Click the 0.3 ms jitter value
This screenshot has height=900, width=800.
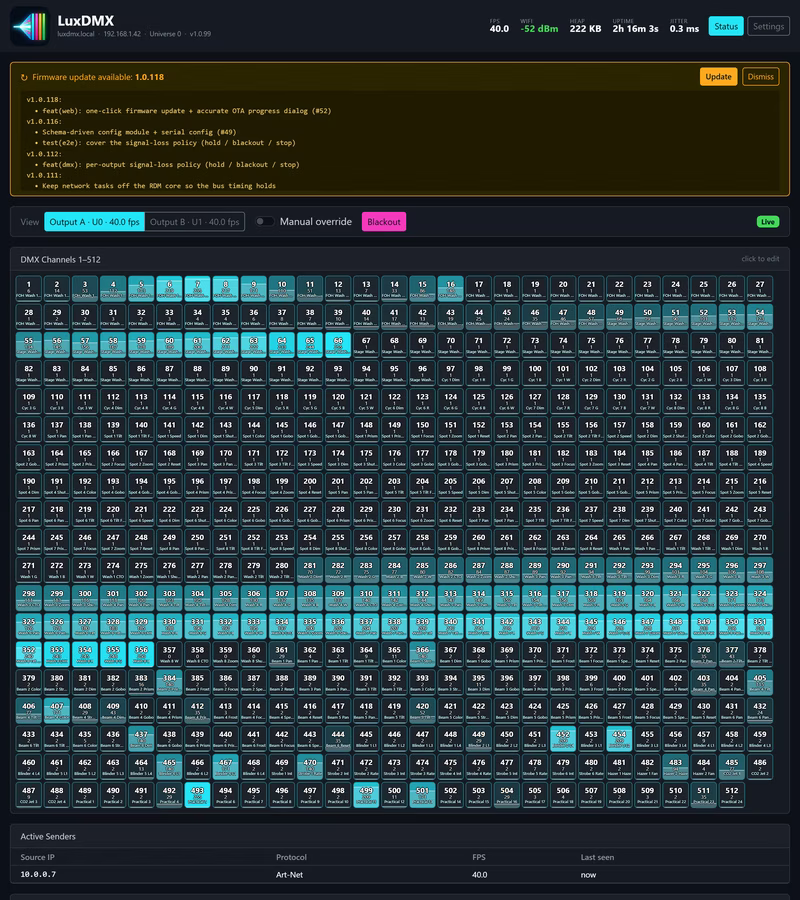684,29
